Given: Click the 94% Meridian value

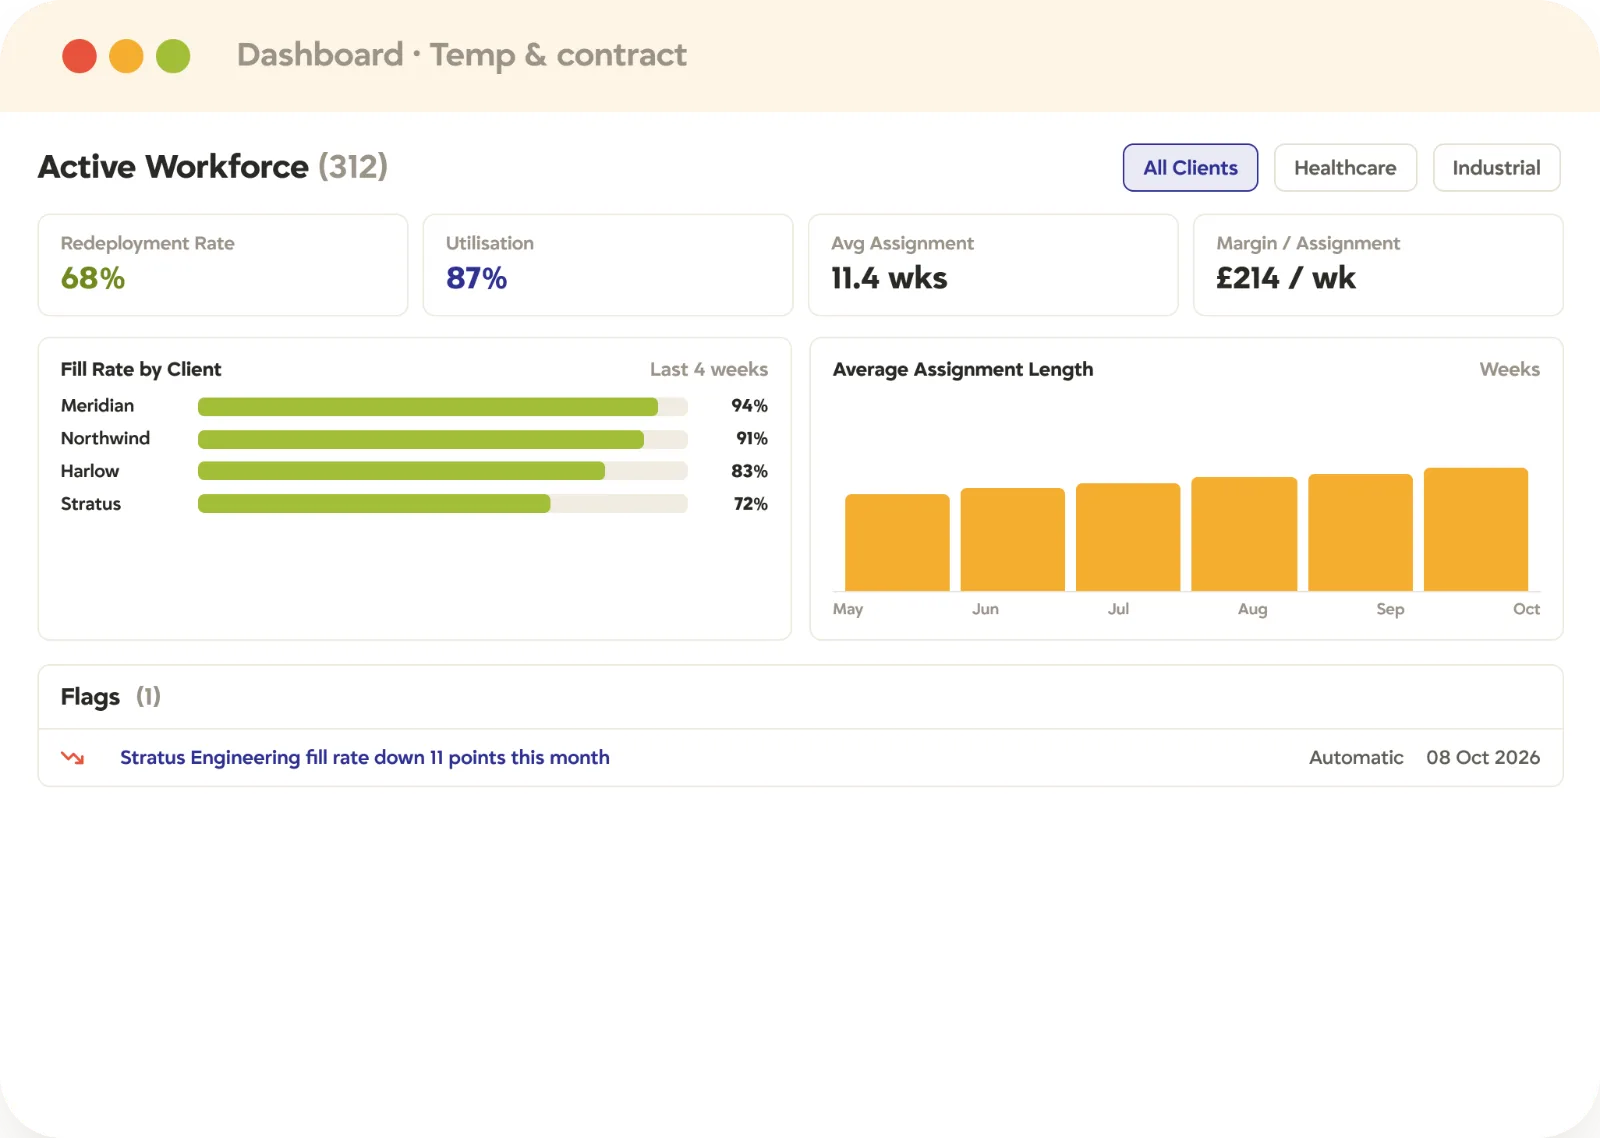Looking at the screenshot, I should (x=749, y=406).
